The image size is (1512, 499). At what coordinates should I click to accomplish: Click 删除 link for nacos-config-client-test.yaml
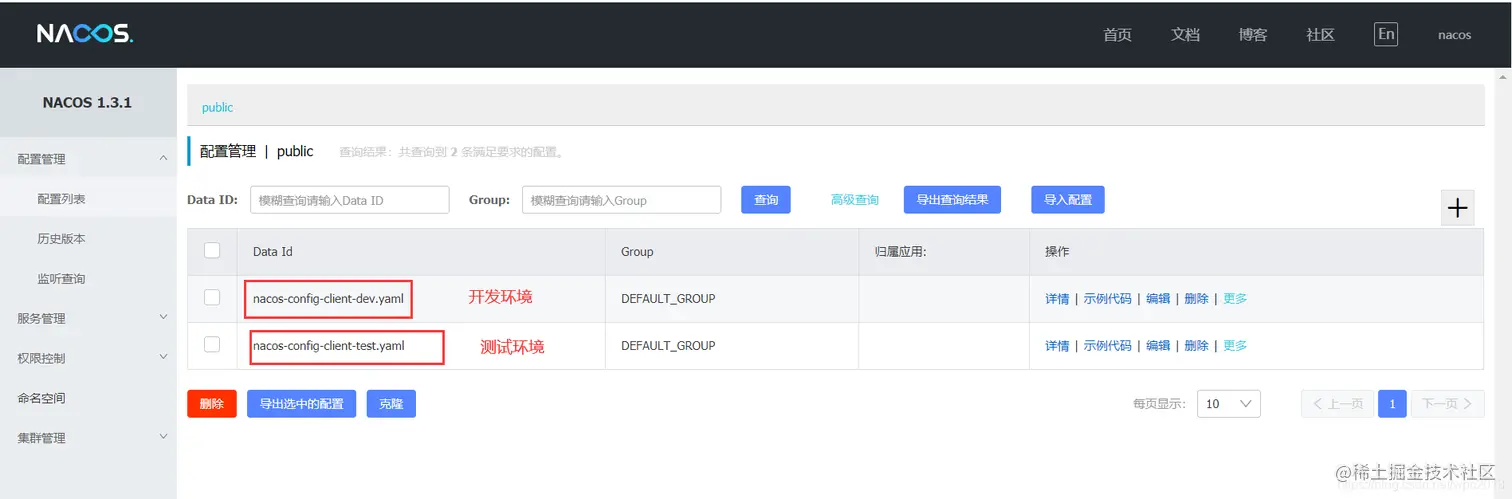pyautogui.click(x=1196, y=346)
